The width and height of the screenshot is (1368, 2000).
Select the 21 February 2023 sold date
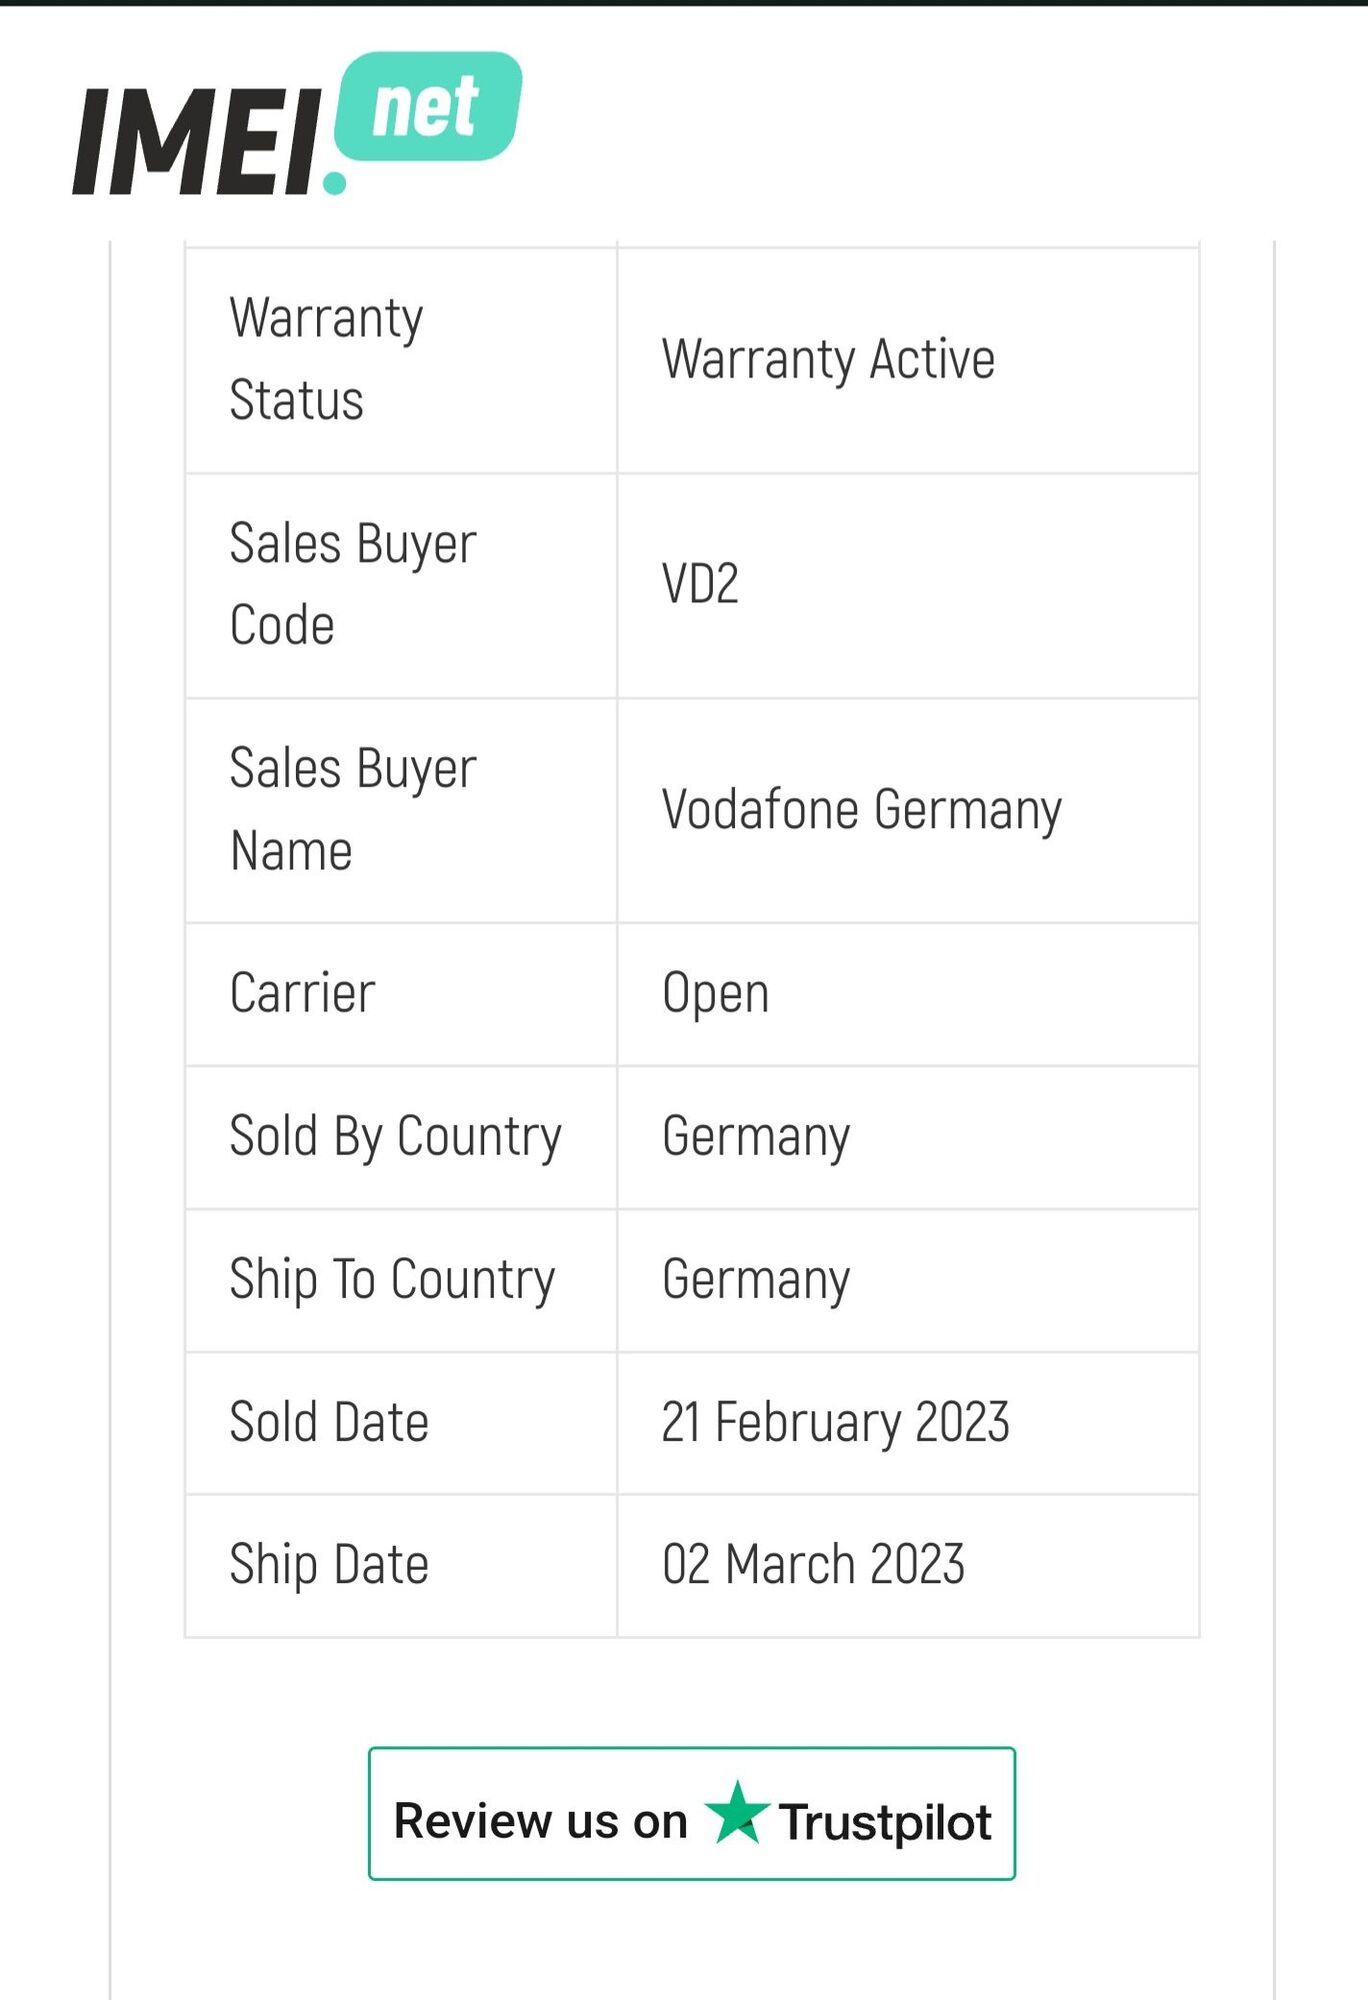835,1423
